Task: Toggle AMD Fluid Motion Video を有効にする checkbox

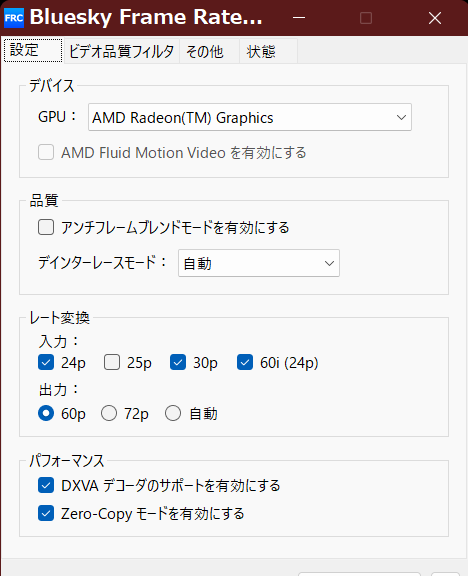Action: [x=46, y=152]
